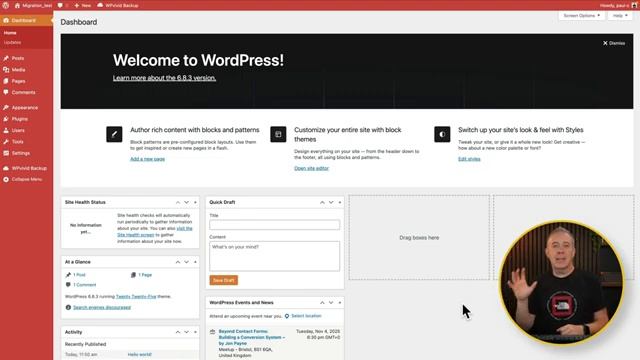The height and width of the screenshot is (360, 640).
Task: Click the block themes layout icon
Action: pyautogui.click(x=278, y=134)
